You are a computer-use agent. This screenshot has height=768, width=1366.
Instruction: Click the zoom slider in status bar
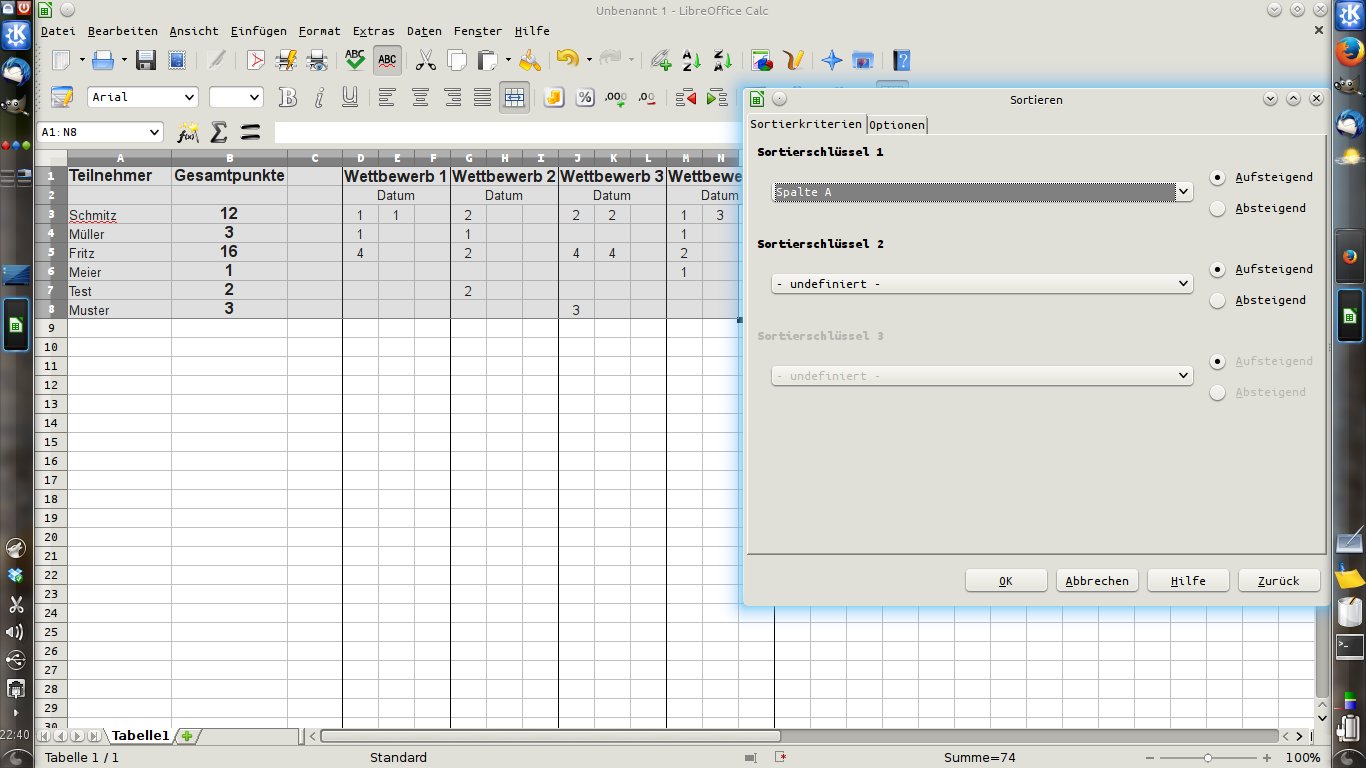1208,758
